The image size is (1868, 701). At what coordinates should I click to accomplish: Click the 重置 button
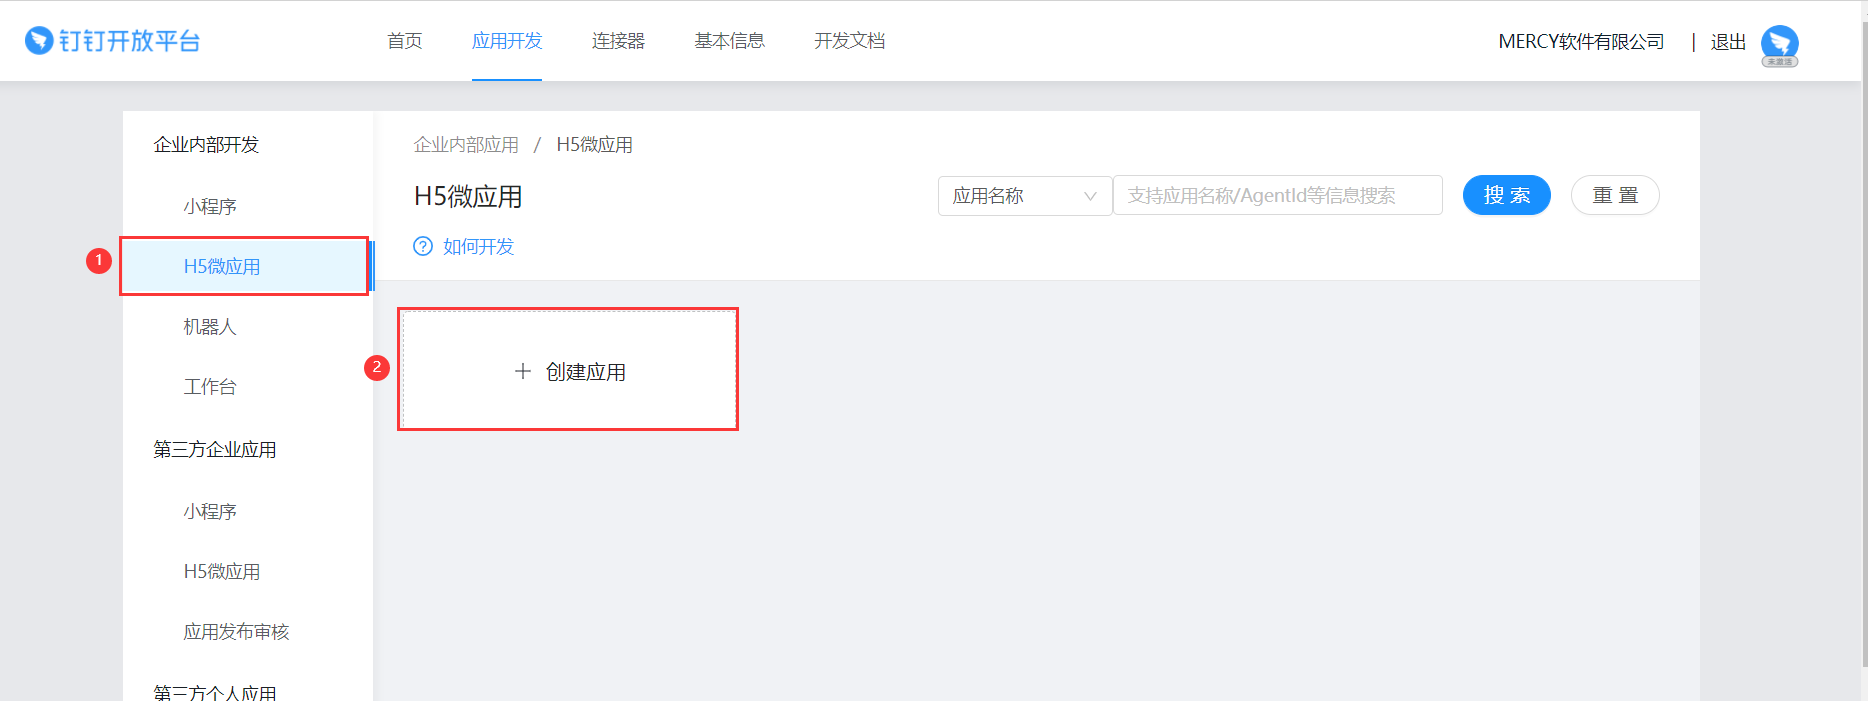[1615, 195]
